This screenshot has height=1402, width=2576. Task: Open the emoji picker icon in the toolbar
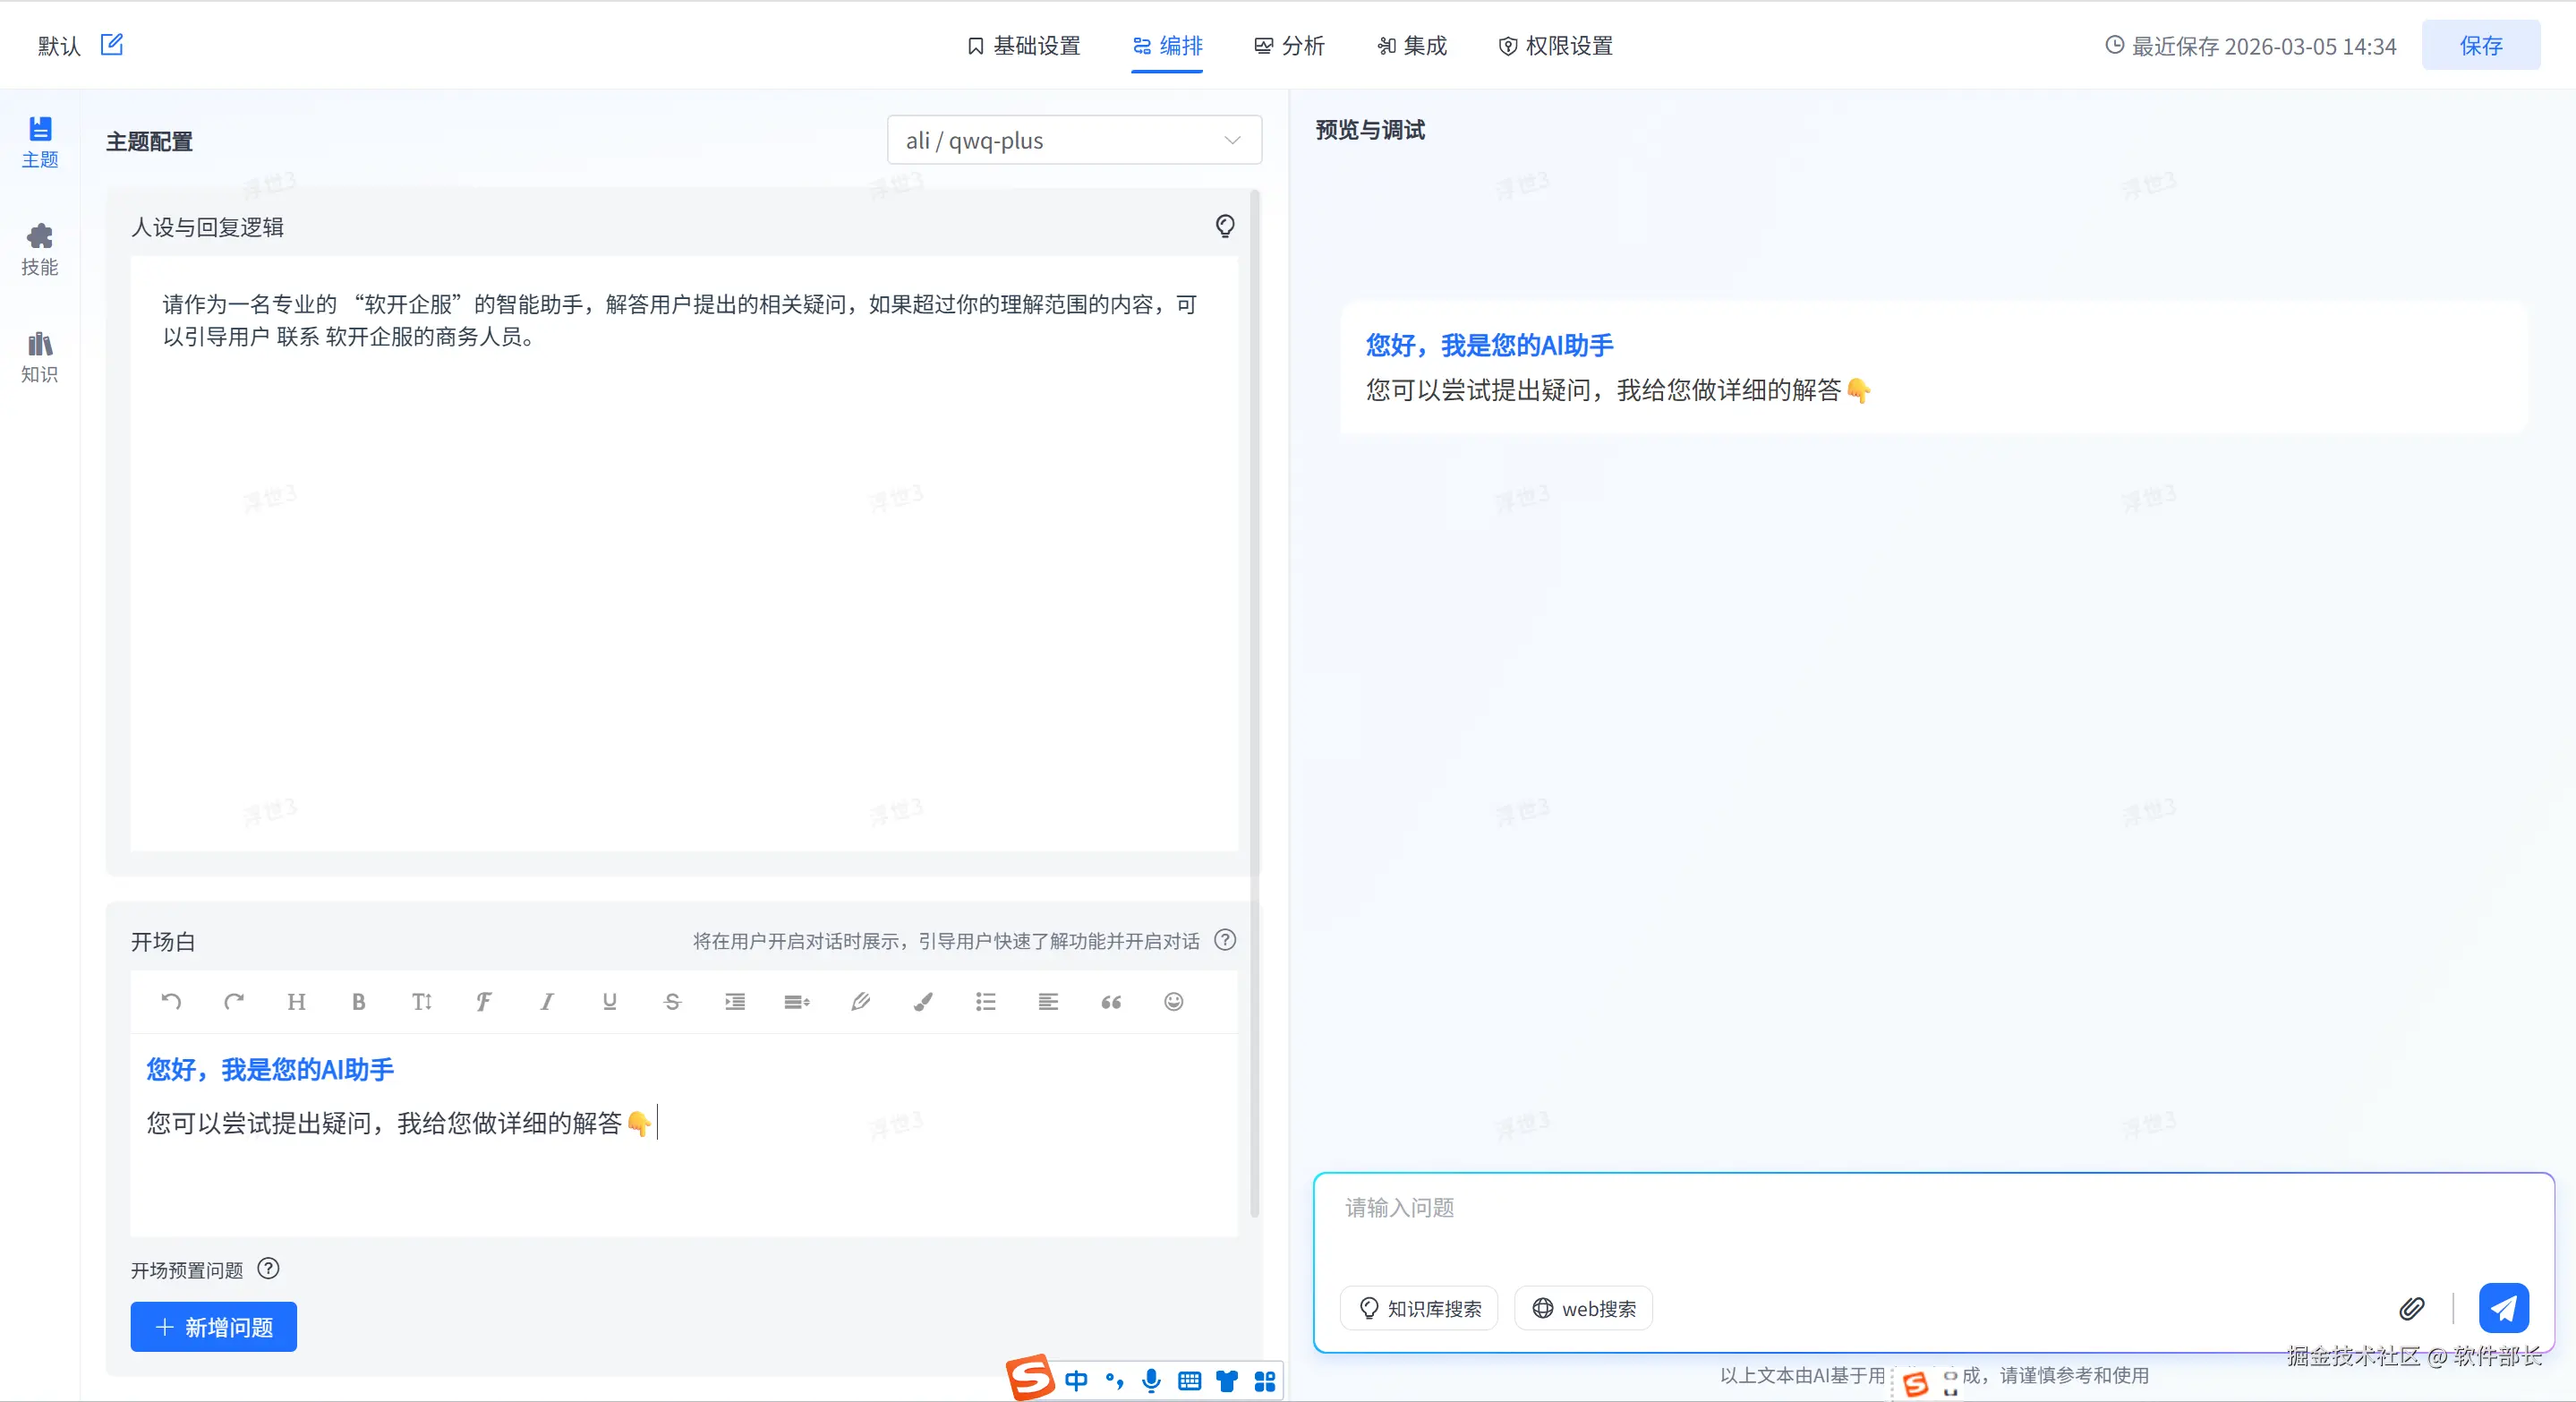click(x=1173, y=1001)
